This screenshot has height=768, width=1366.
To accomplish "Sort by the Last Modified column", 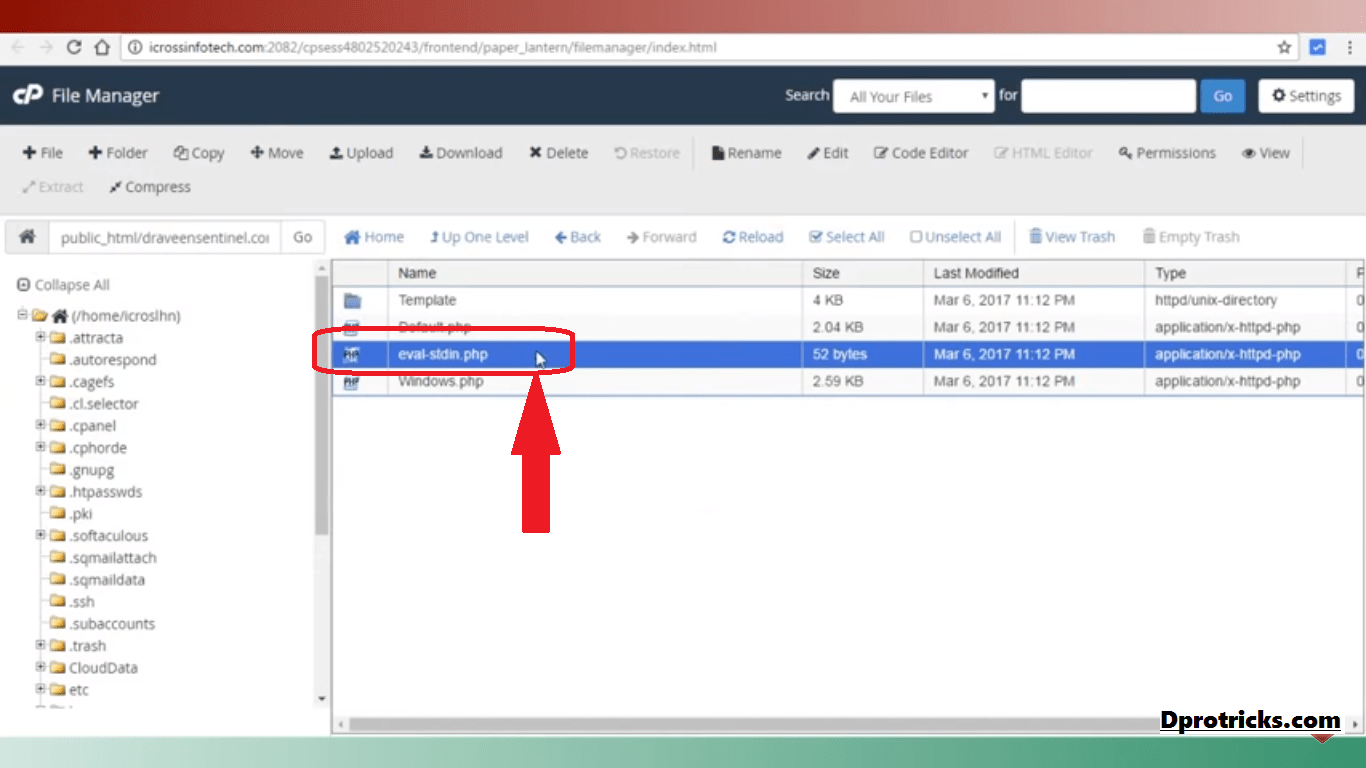I will coord(1034,273).
